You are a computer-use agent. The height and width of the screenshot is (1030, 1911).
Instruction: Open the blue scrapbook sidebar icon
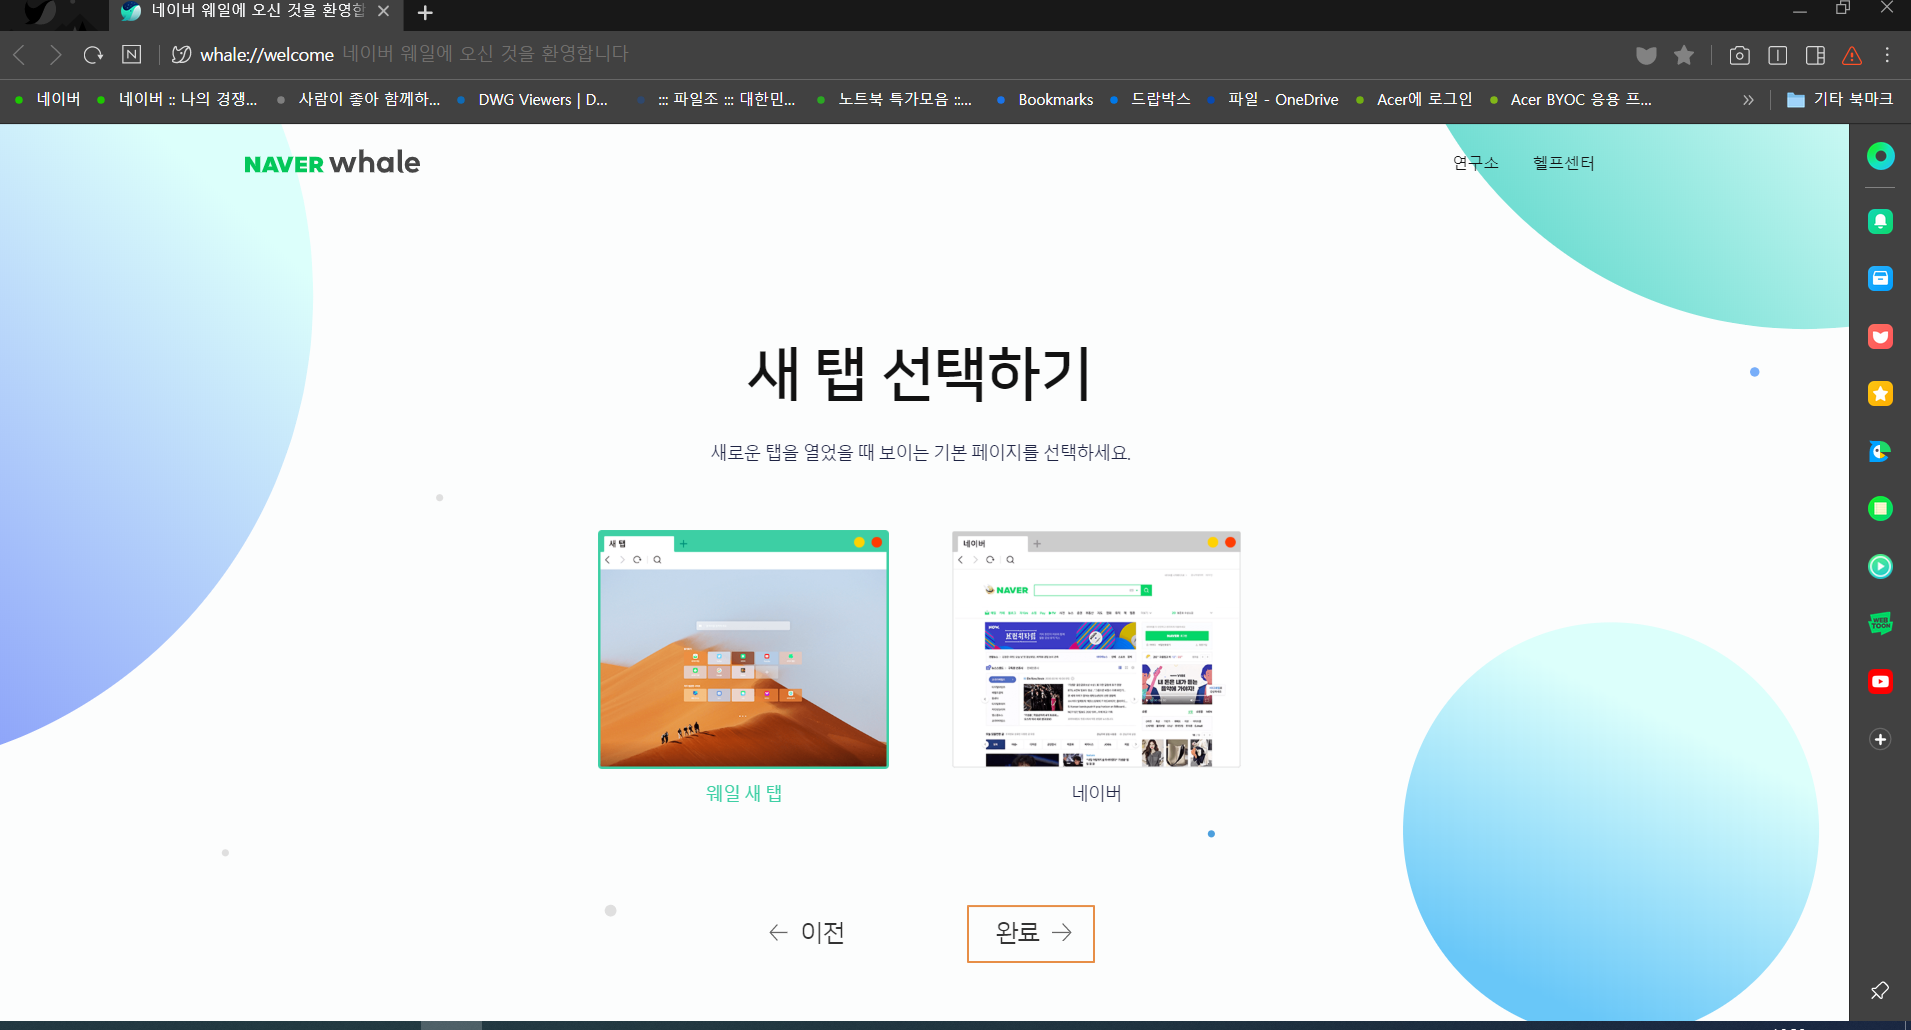tap(1881, 278)
